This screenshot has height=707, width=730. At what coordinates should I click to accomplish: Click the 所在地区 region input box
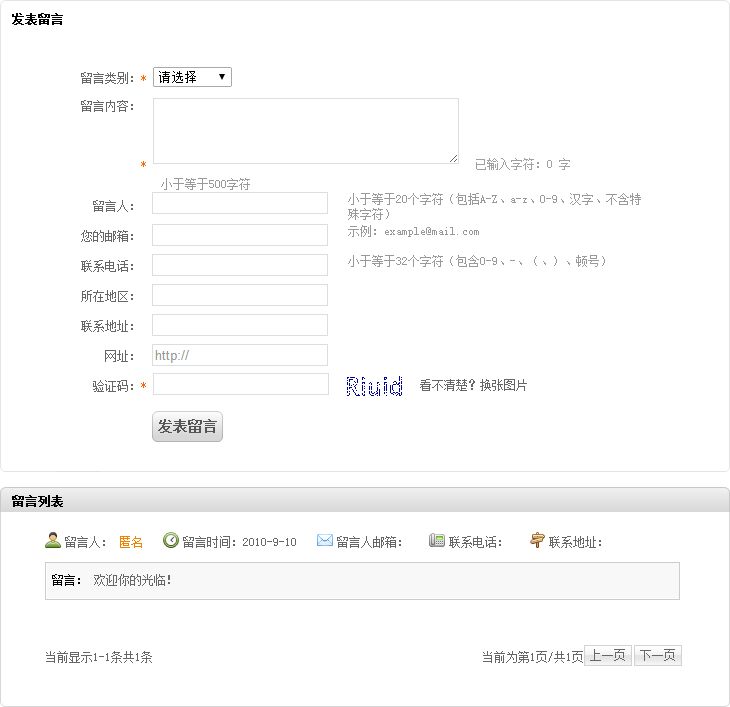coord(240,295)
